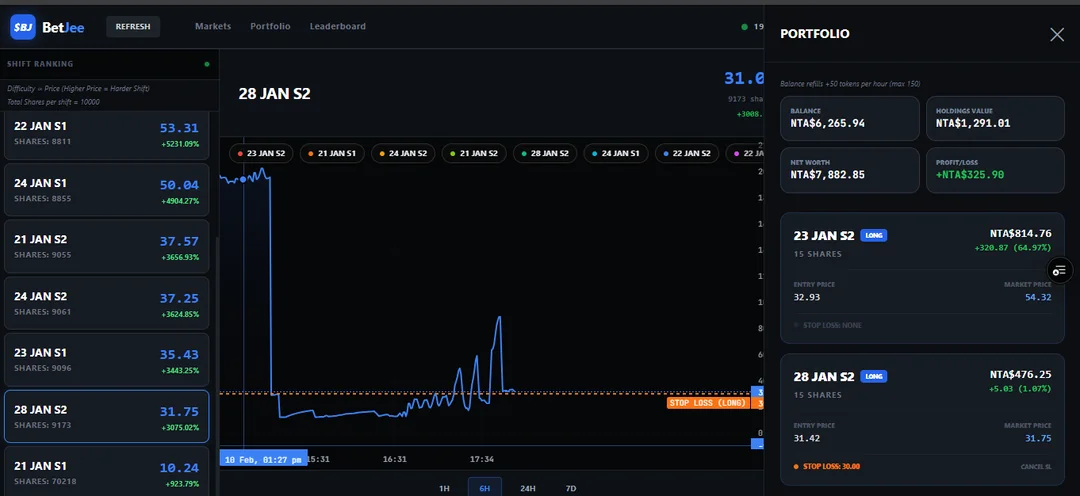This screenshot has width=1080, height=496.
Task: Click the BetJee $BJ logo icon
Action: [x=23, y=27]
